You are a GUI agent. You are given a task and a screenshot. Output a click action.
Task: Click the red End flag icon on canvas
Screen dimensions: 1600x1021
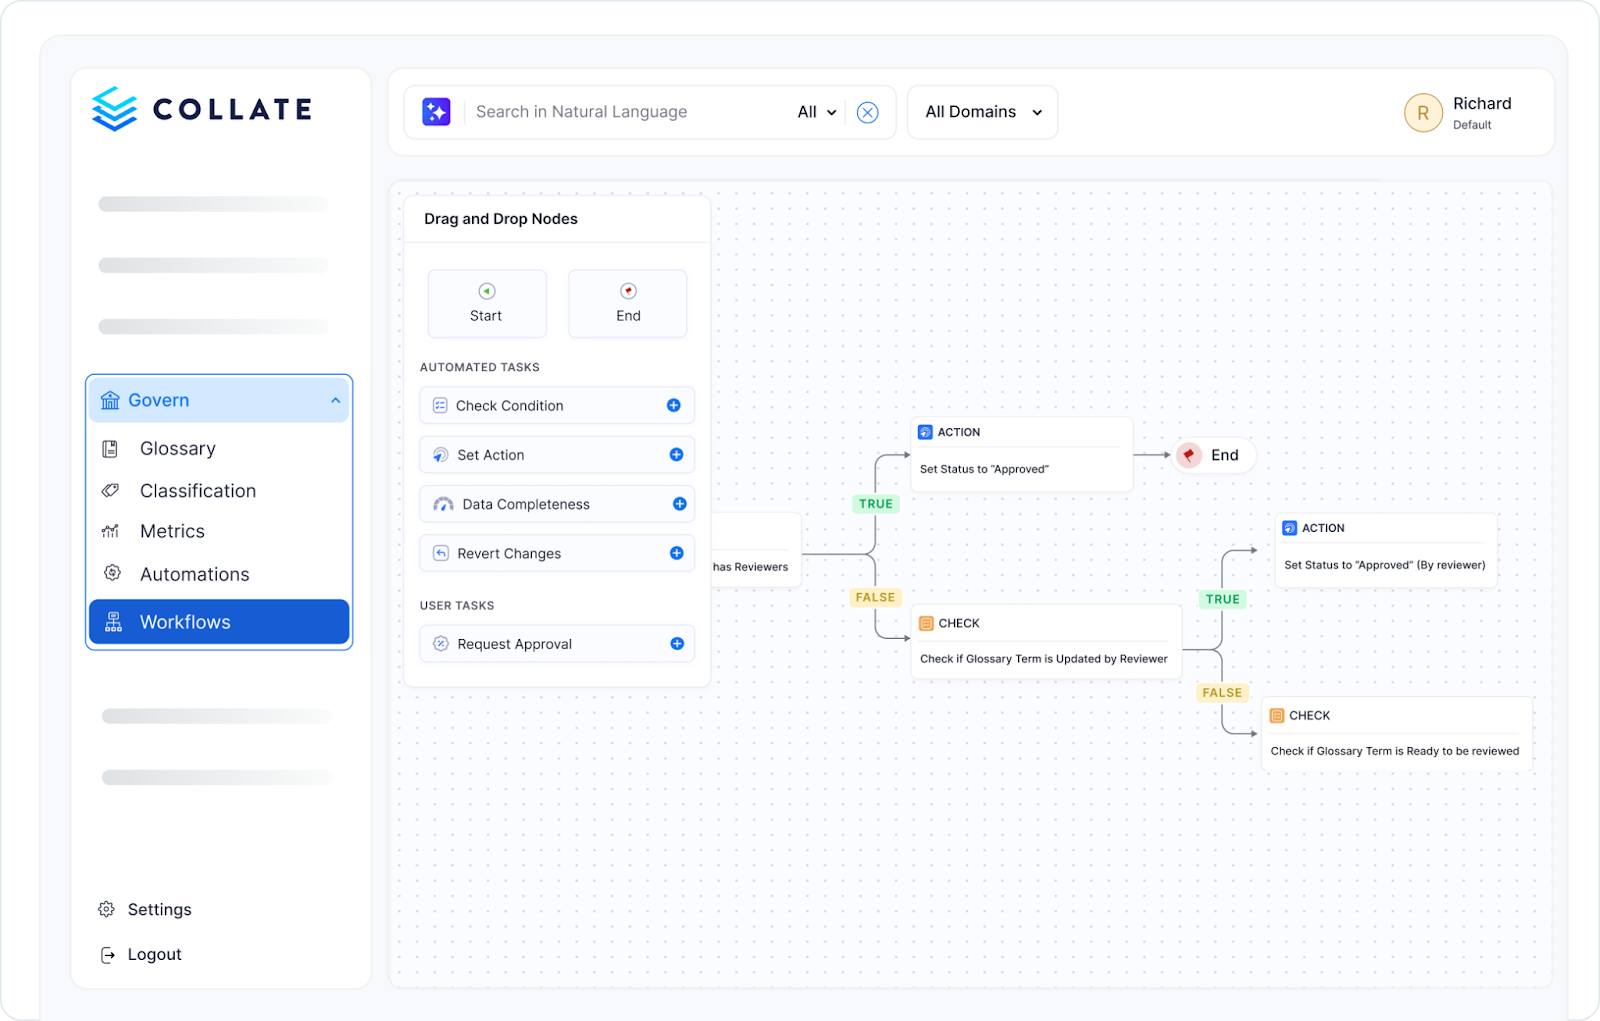point(1189,455)
